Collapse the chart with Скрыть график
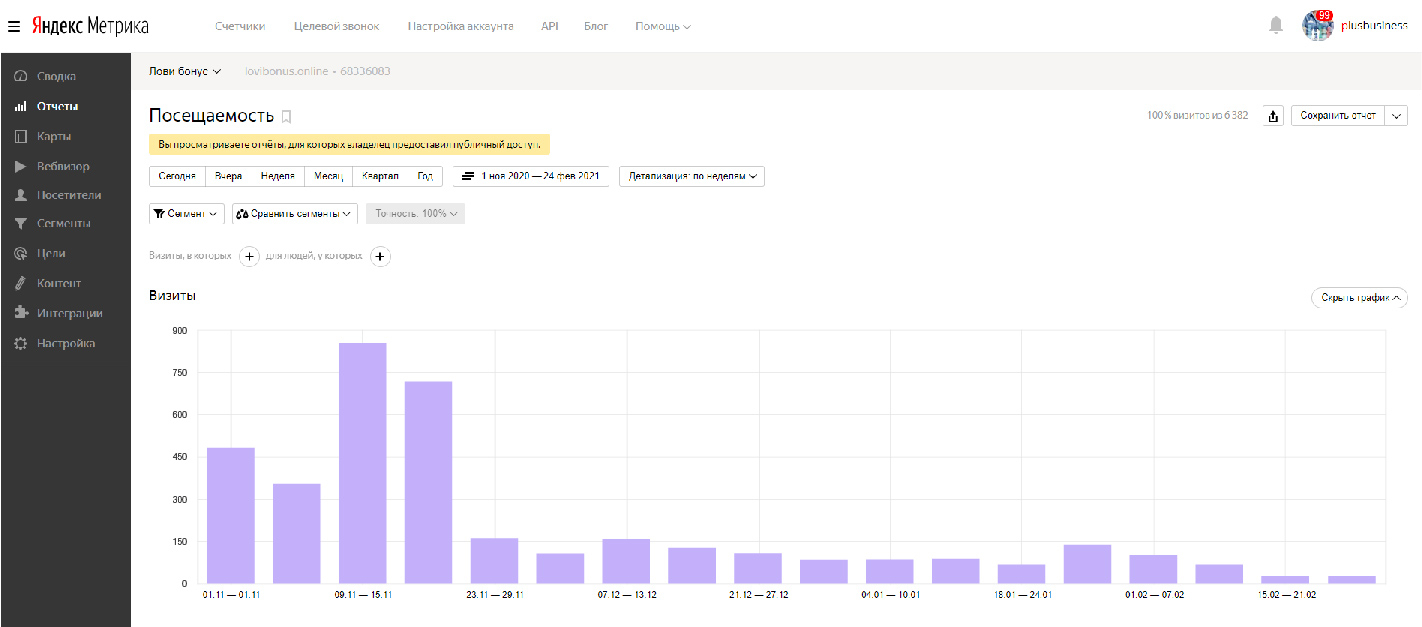The height and width of the screenshot is (627, 1422). (x=1358, y=297)
